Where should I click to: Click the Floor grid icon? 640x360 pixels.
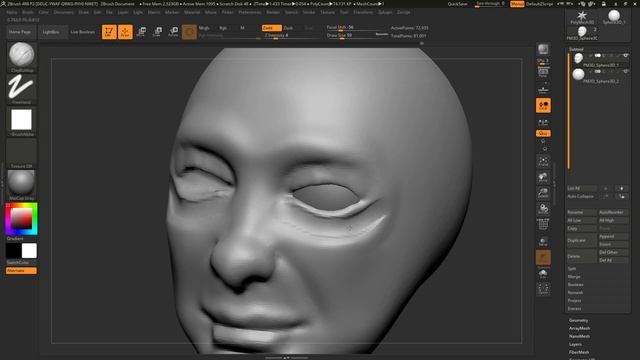543,89
